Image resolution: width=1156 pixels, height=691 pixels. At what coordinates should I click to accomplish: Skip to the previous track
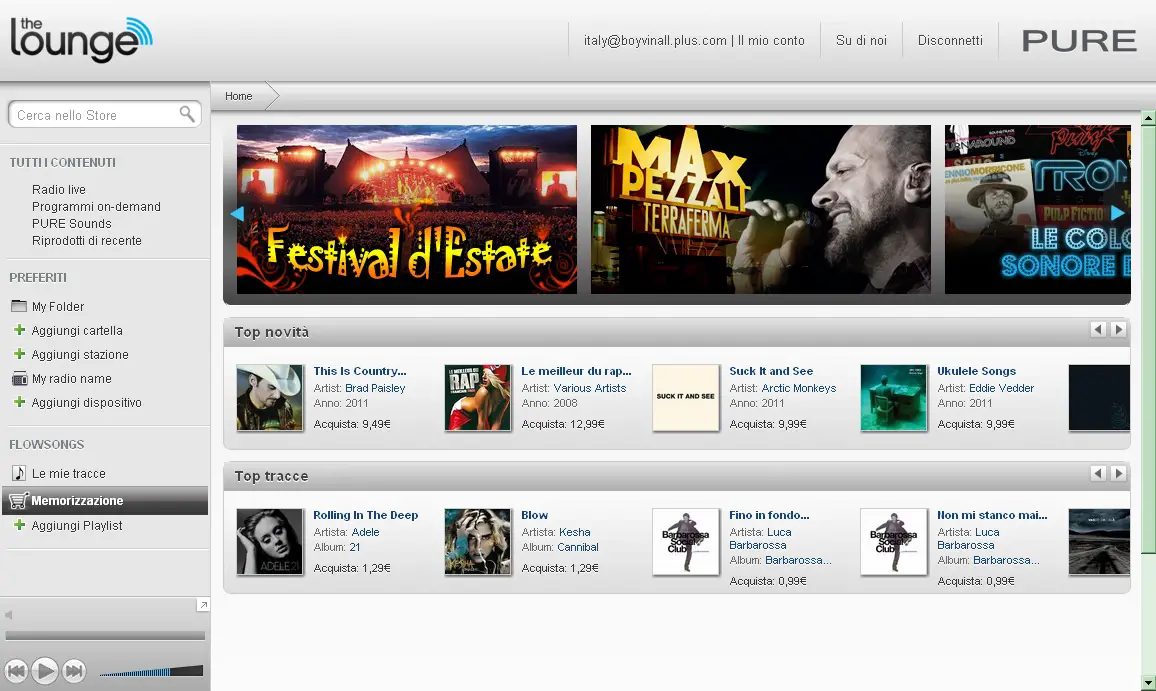(16, 671)
